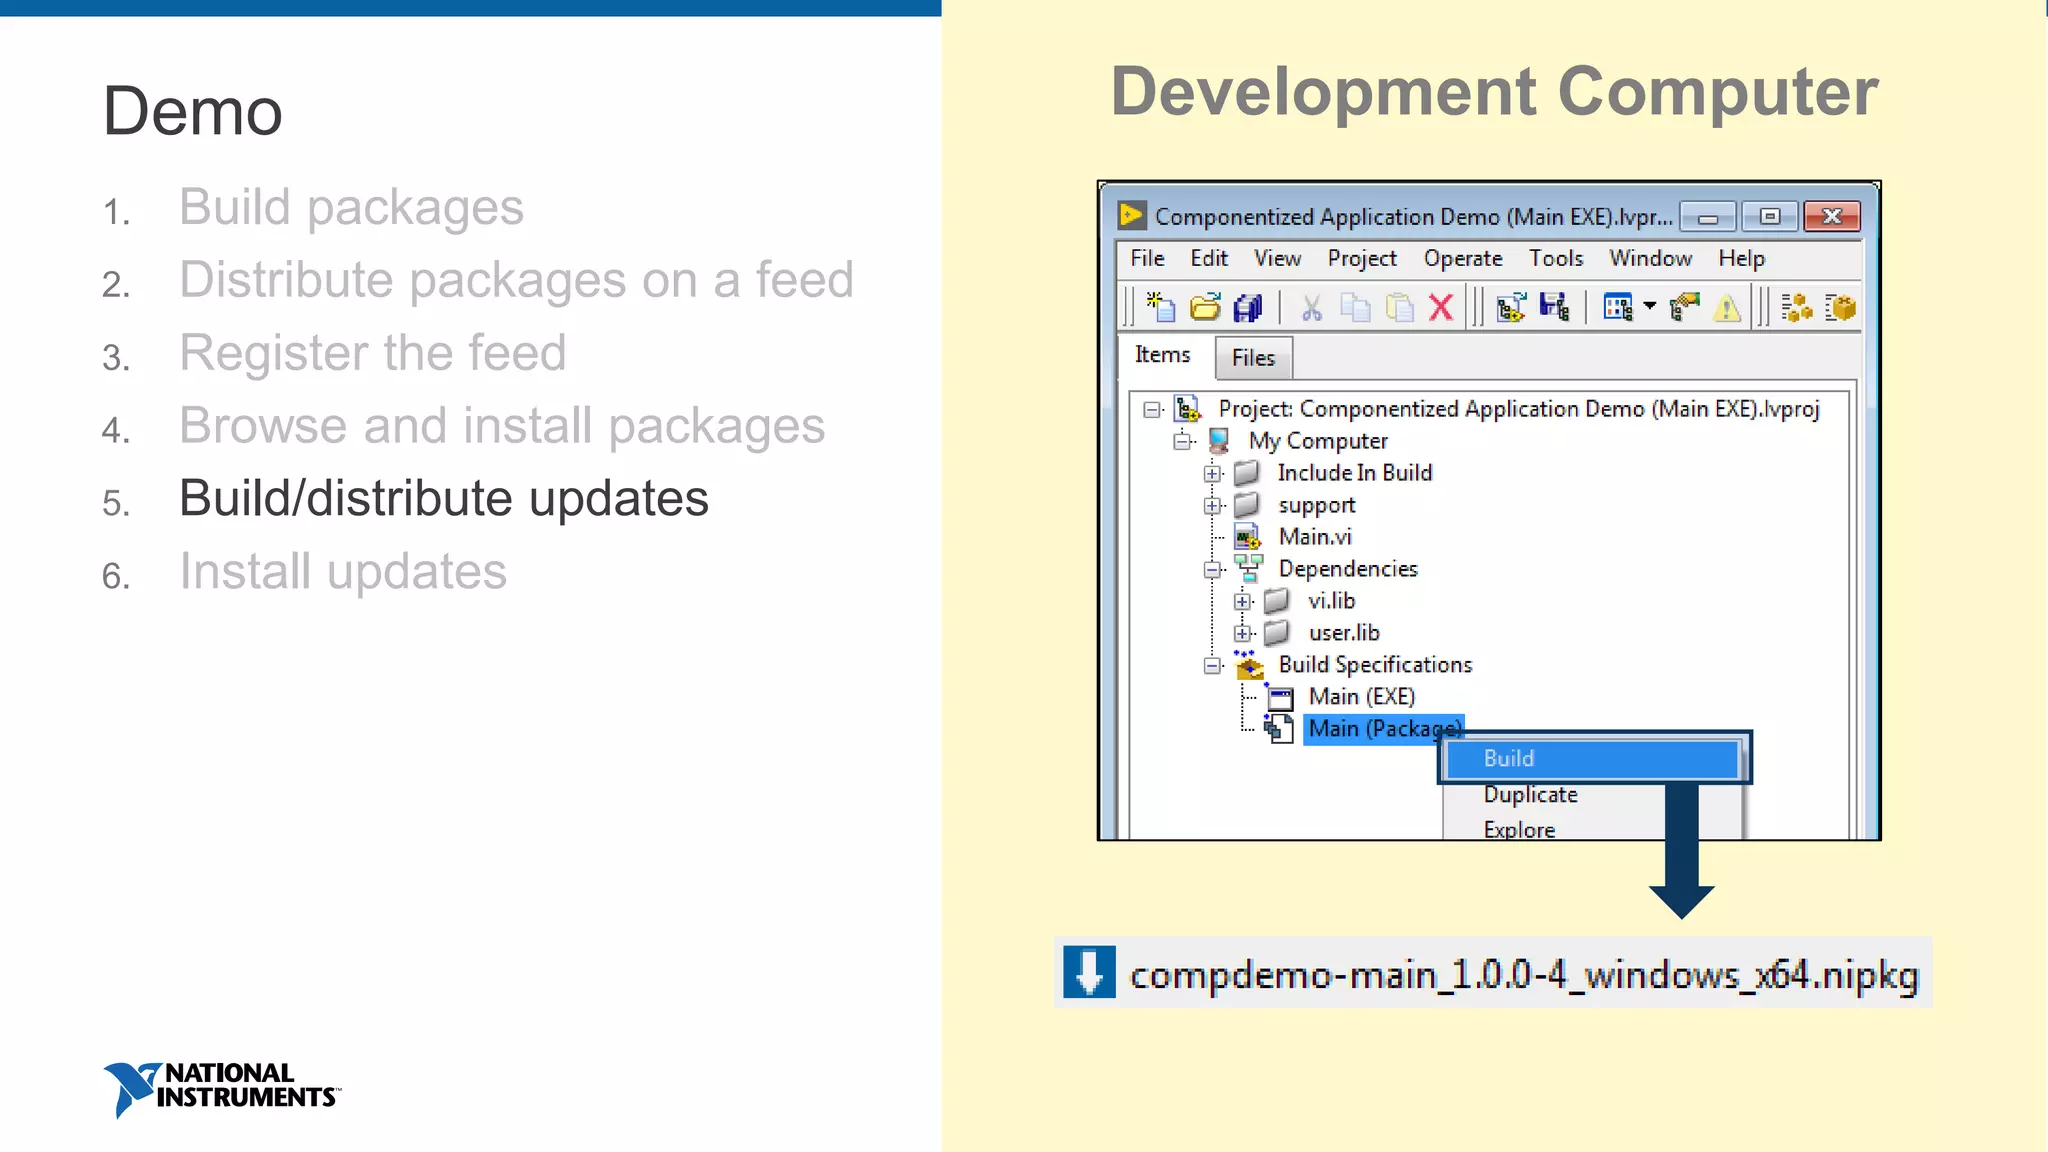Image resolution: width=2048 pixels, height=1152 pixels.
Task: Collapse the My Computer node
Action: point(1183,441)
